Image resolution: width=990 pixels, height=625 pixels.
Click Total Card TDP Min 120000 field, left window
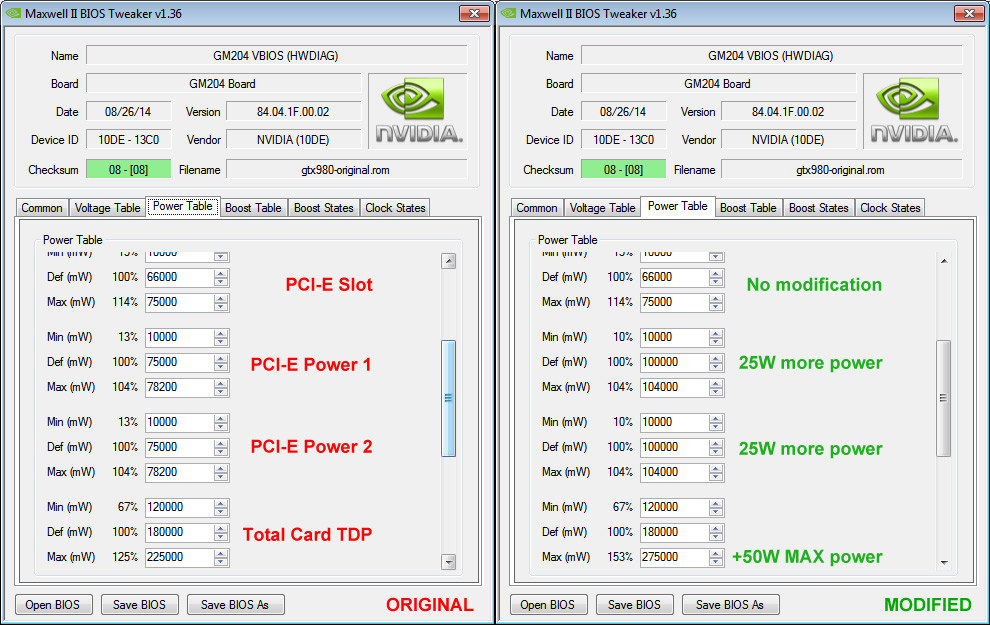pos(179,507)
